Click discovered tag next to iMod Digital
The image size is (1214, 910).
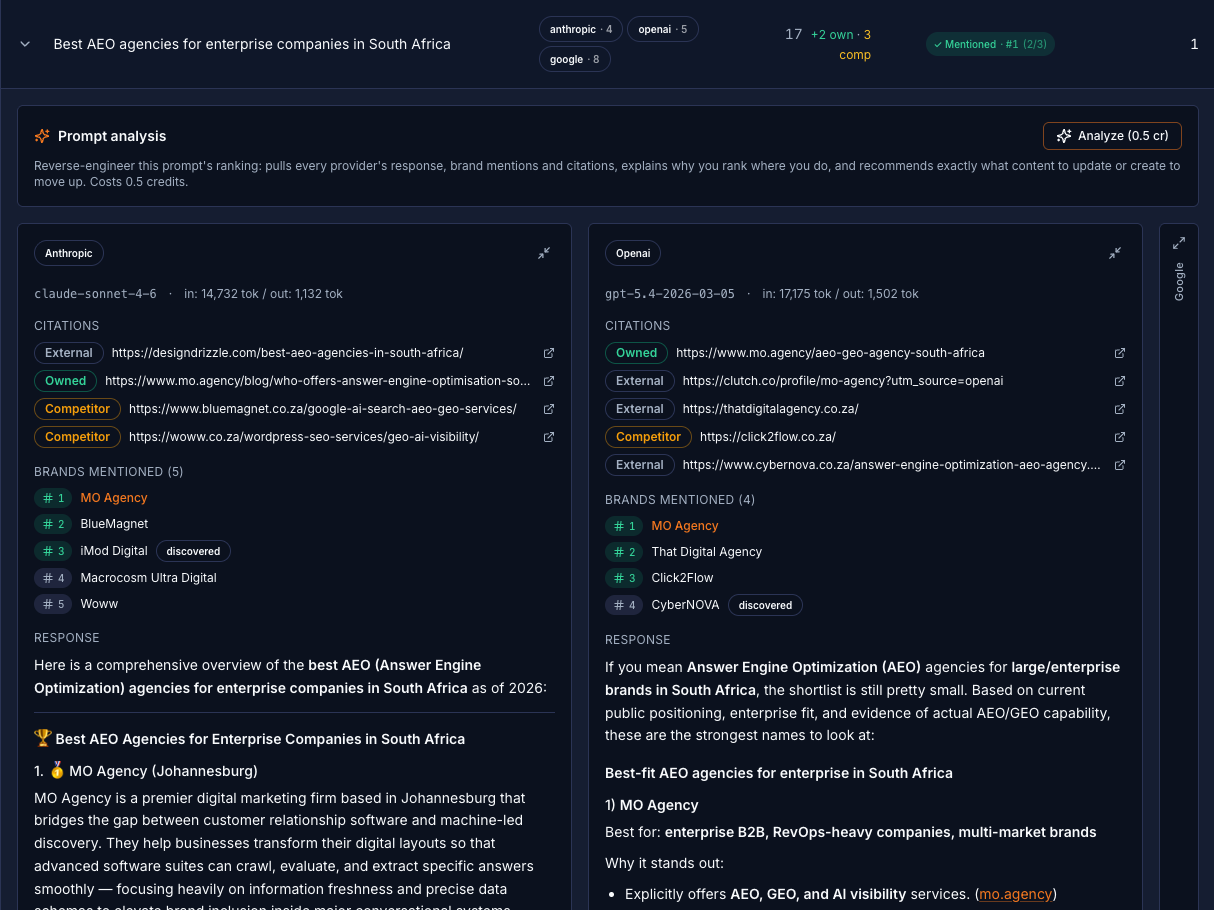193,551
